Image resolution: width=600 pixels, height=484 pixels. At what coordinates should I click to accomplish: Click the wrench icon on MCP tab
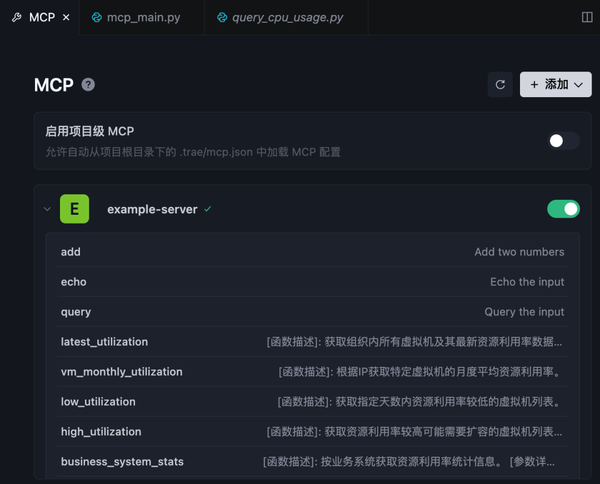pyautogui.click(x=16, y=18)
